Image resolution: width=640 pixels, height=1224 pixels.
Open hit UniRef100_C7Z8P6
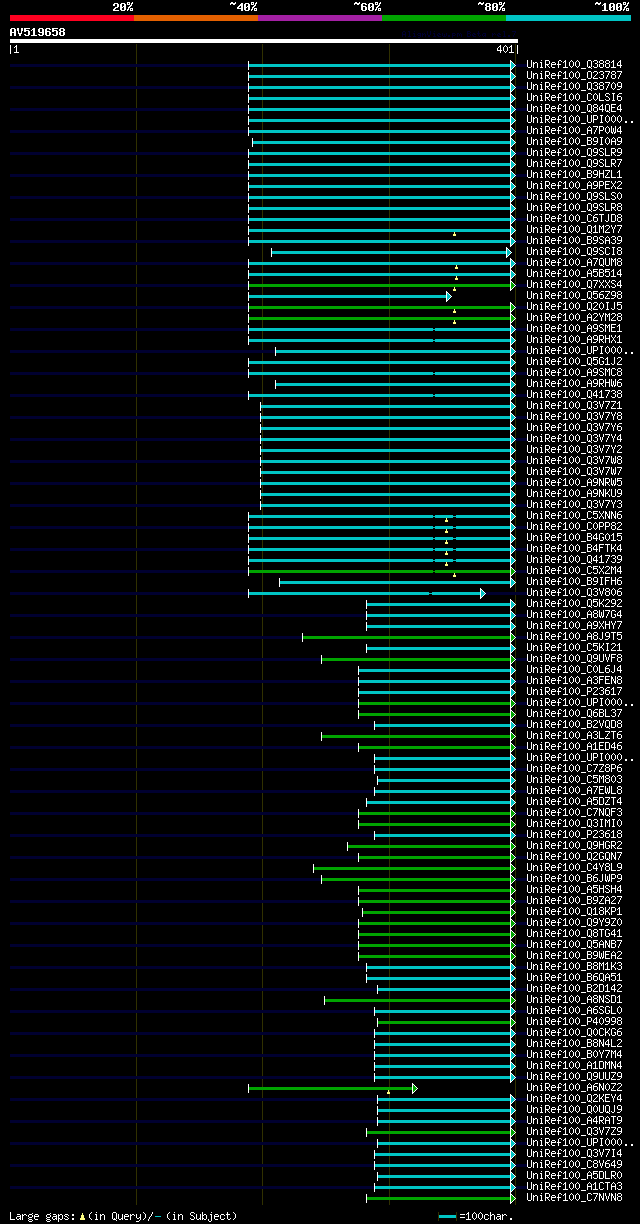574,769
